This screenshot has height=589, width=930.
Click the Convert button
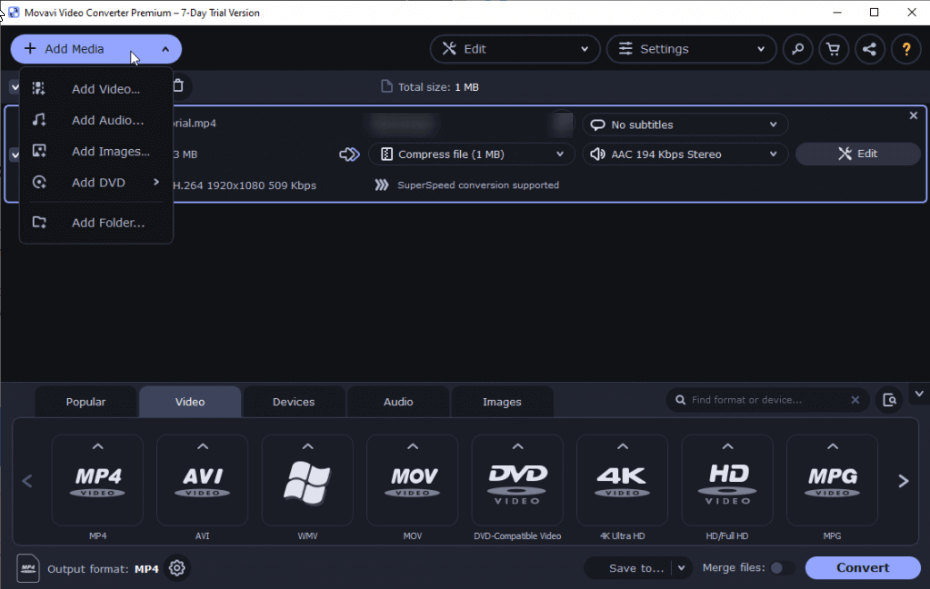[863, 568]
